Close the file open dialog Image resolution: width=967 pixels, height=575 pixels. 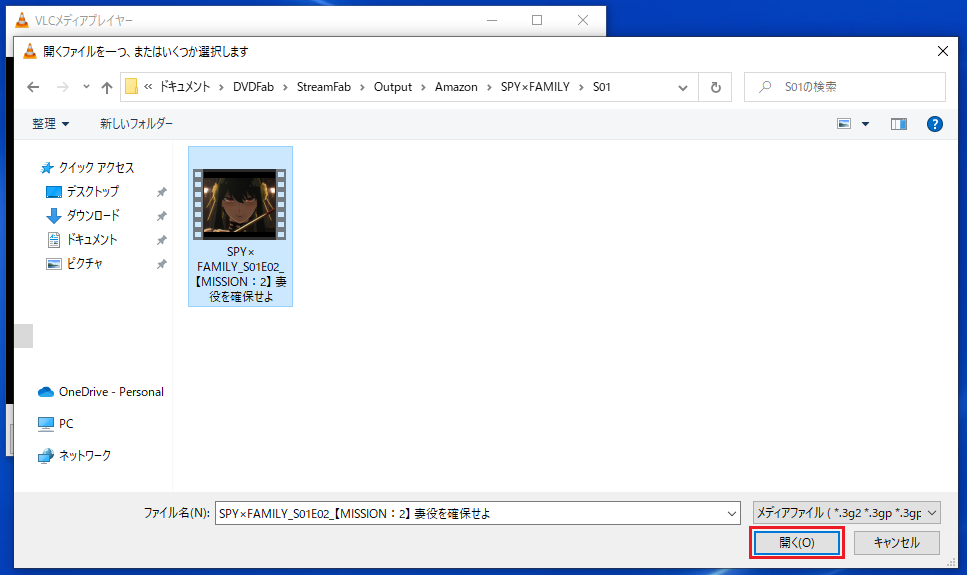943,51
